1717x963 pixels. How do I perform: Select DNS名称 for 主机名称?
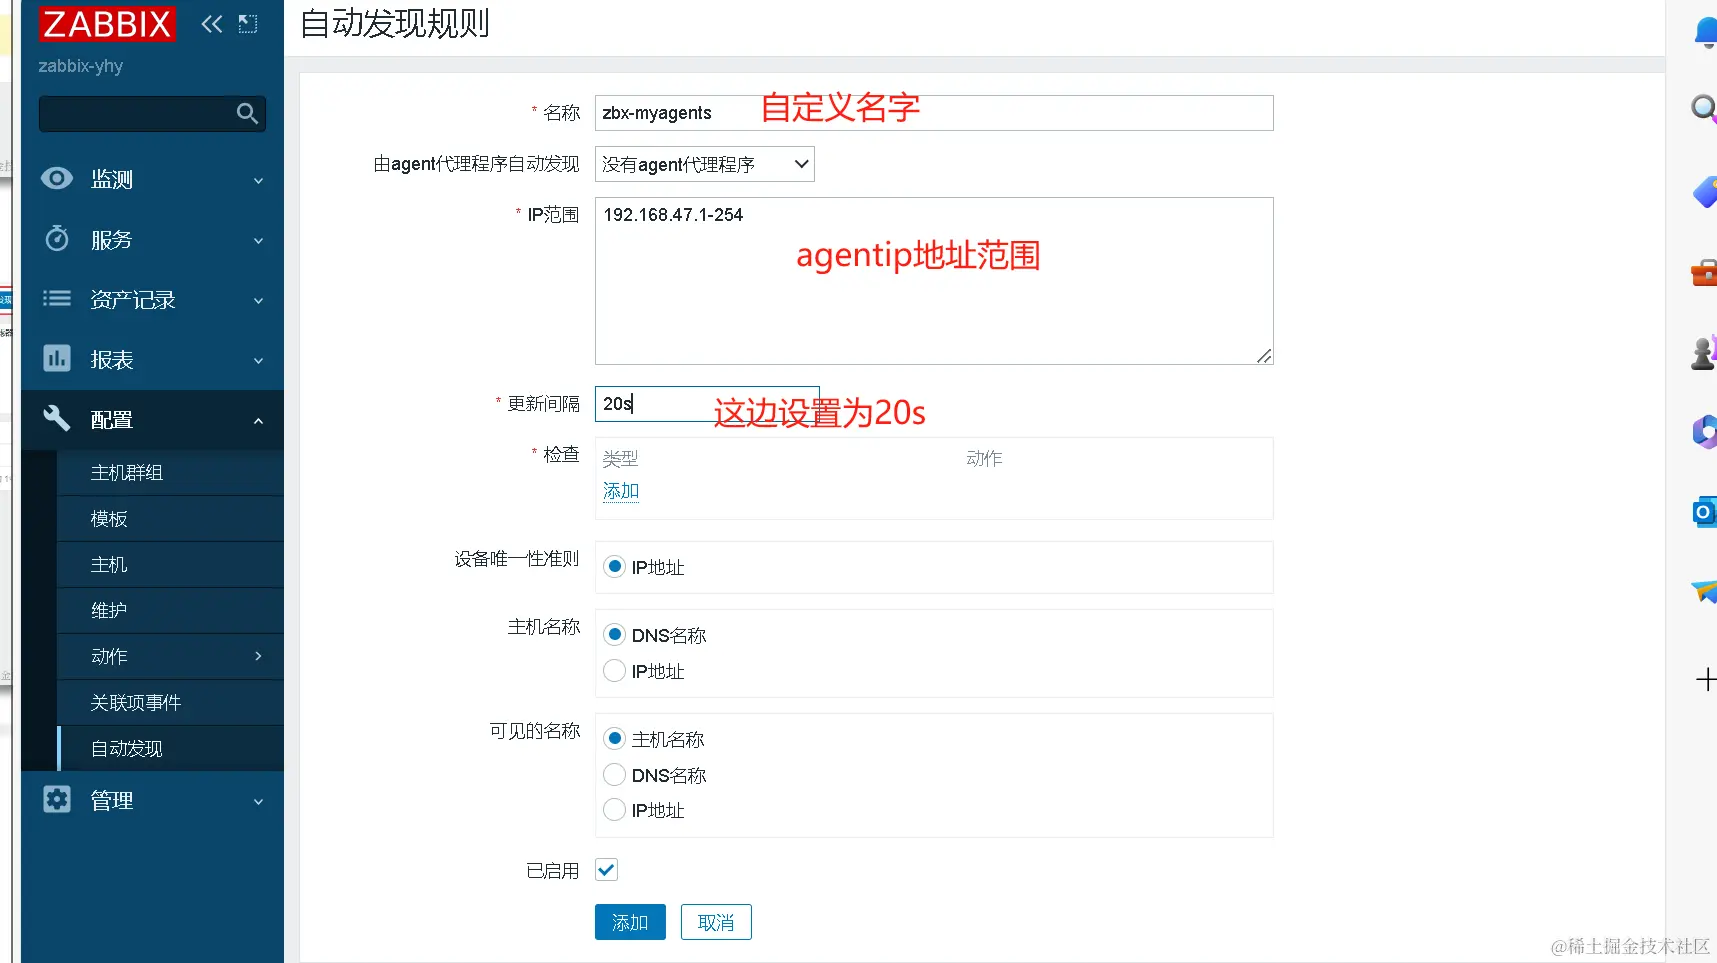coord(615,635)
